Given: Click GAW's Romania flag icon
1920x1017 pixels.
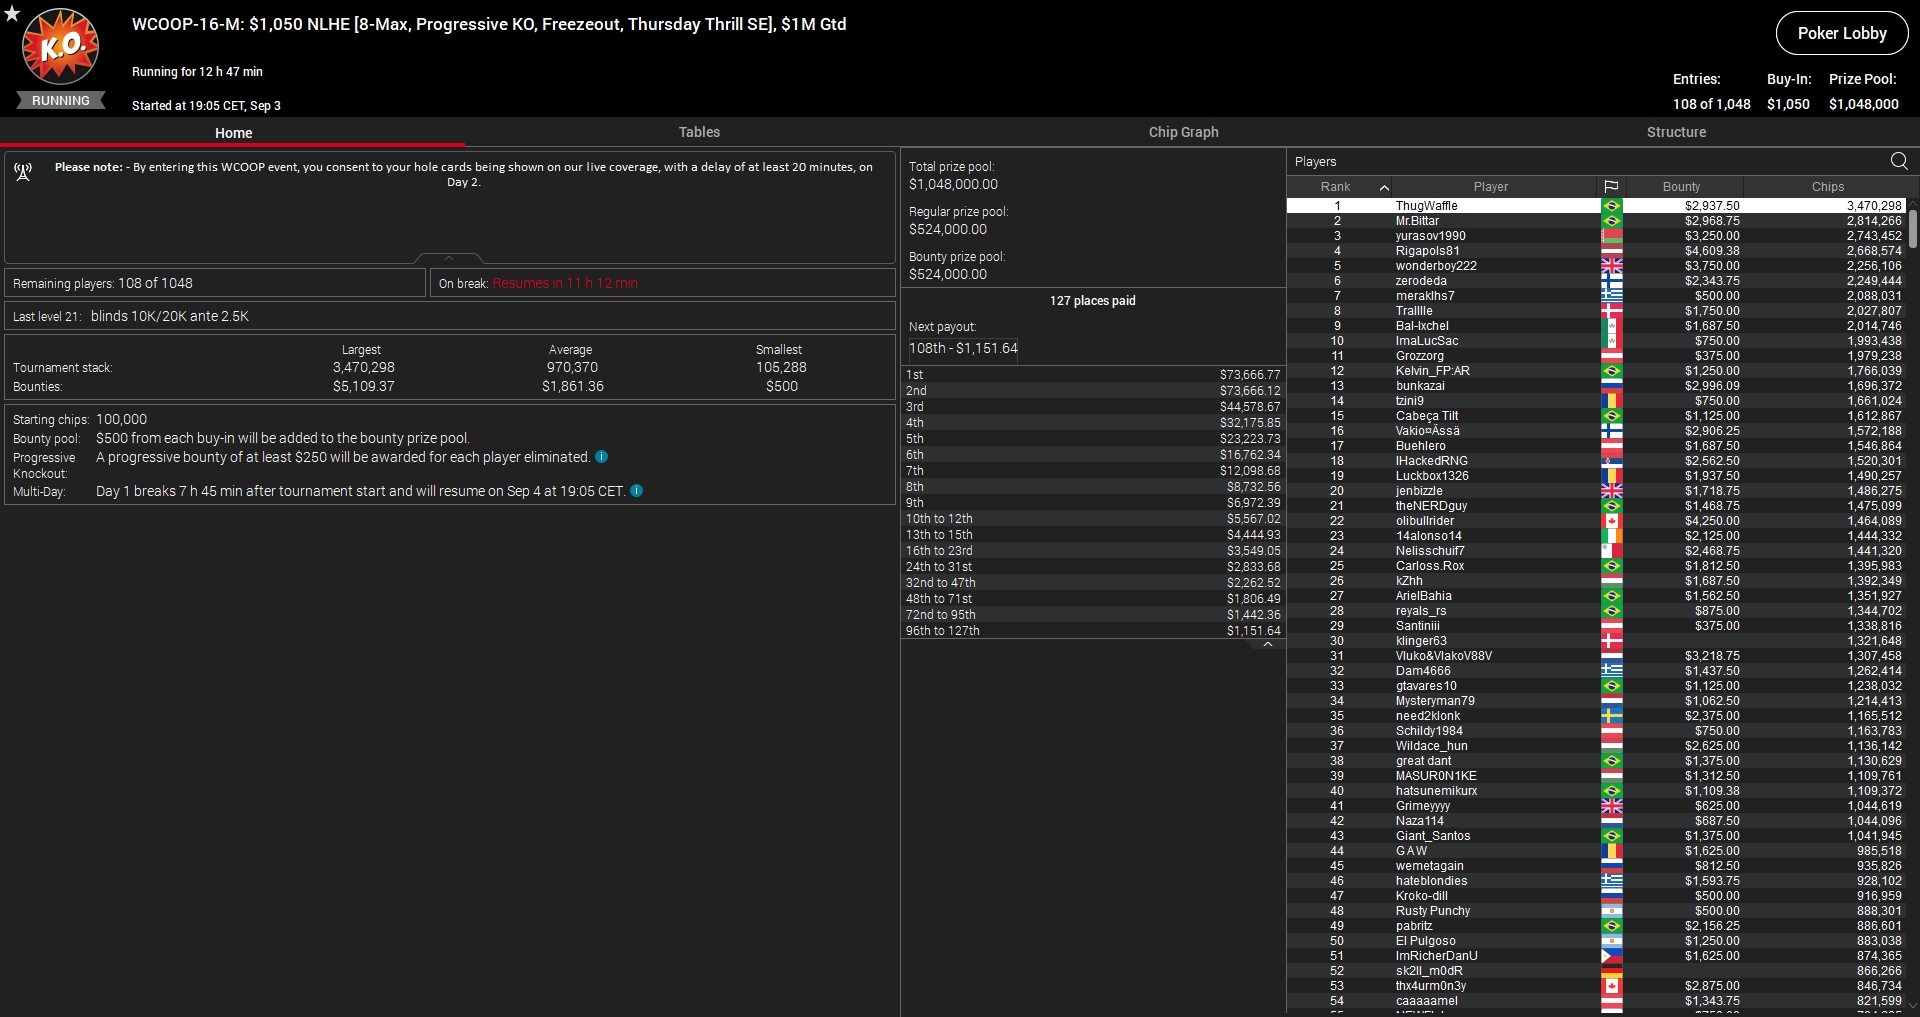Looking at the screenshot, I should click(1611, 851).
